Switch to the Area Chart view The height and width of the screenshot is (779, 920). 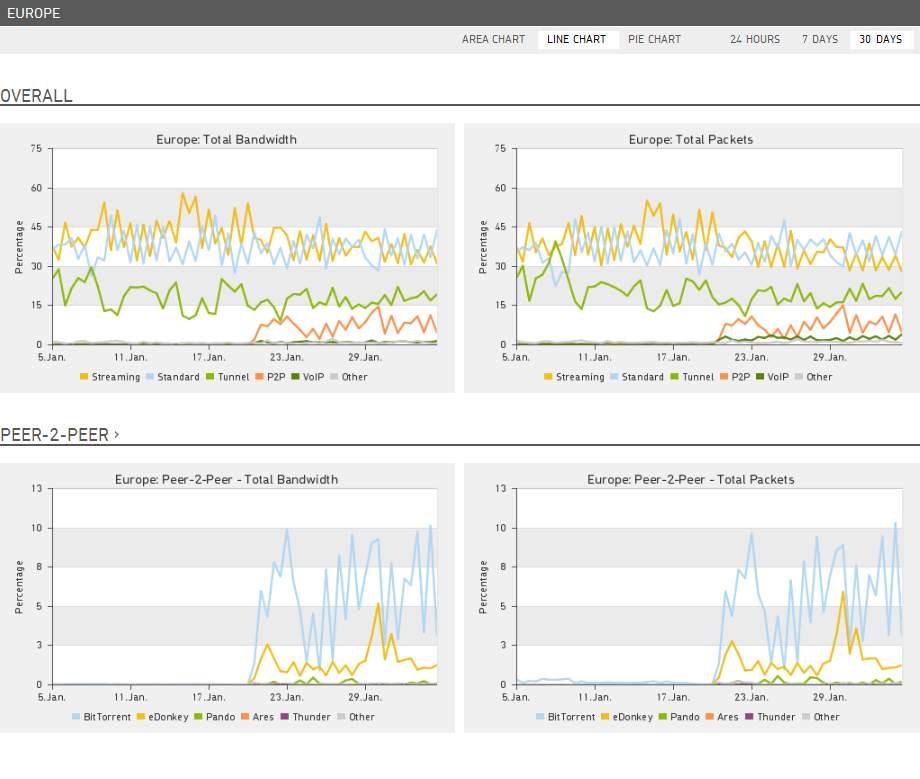click(x=493, y=39)
